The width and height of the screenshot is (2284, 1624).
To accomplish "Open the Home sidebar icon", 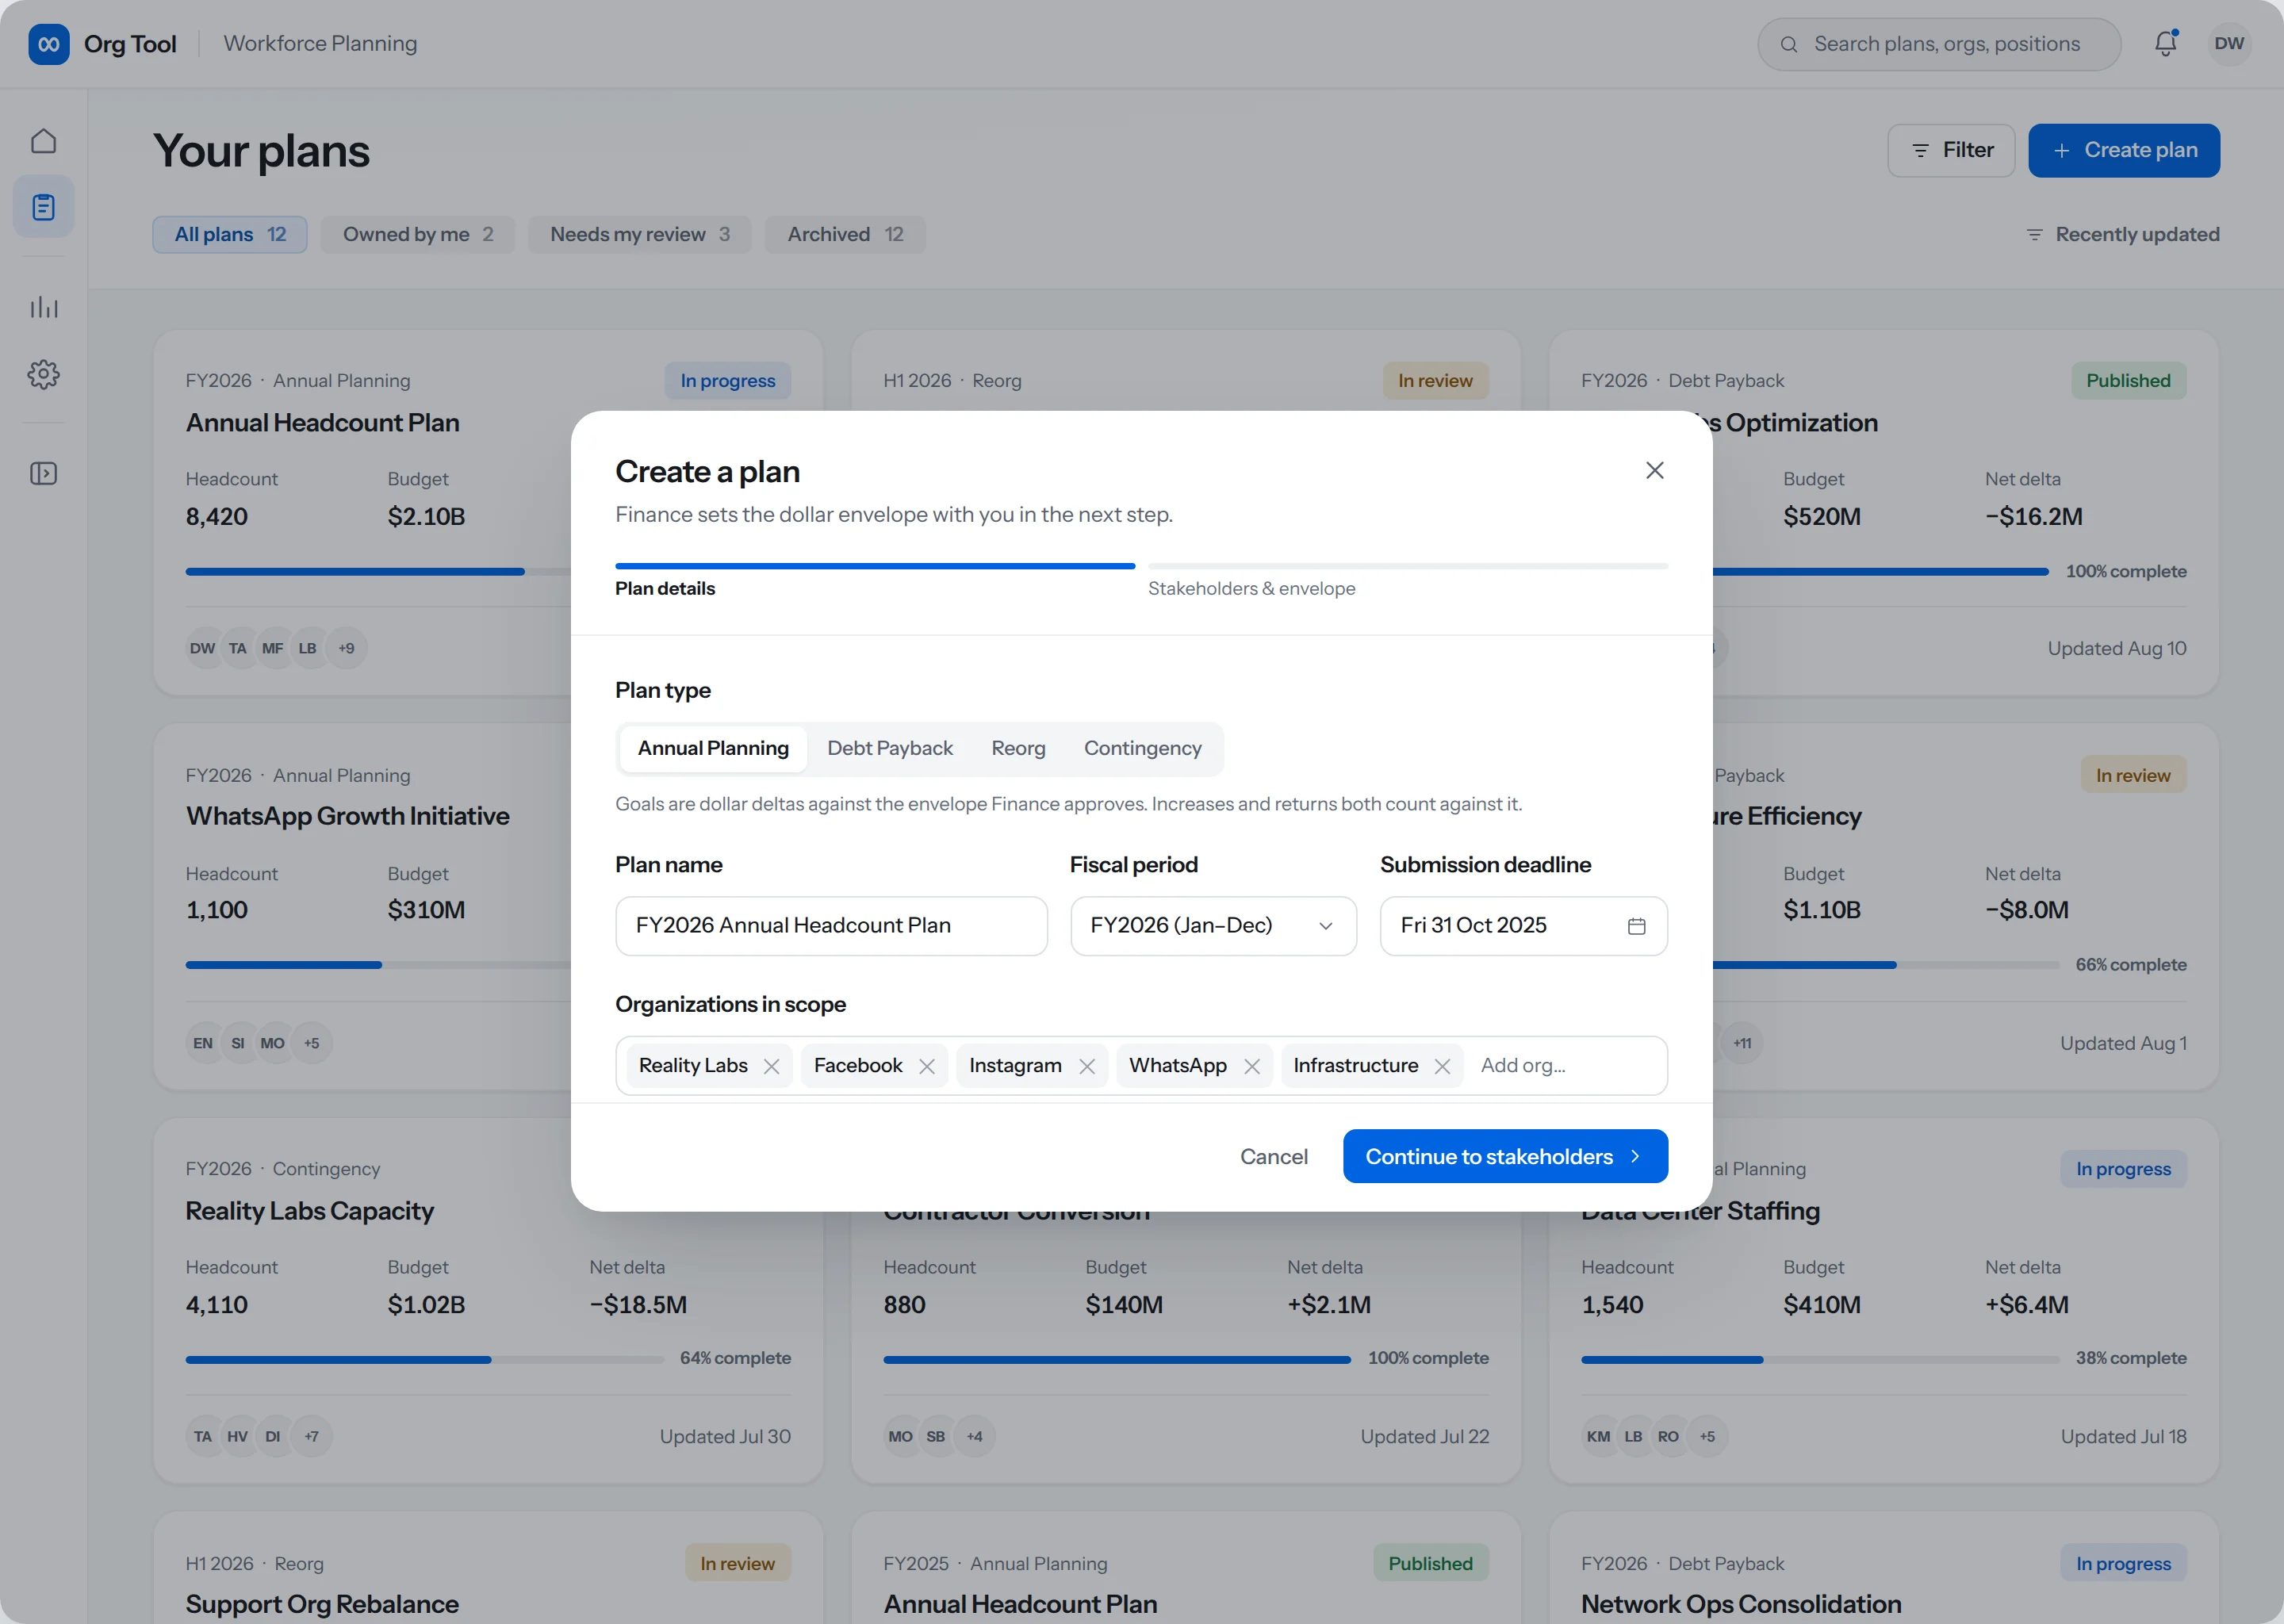I will click(43, 141).
